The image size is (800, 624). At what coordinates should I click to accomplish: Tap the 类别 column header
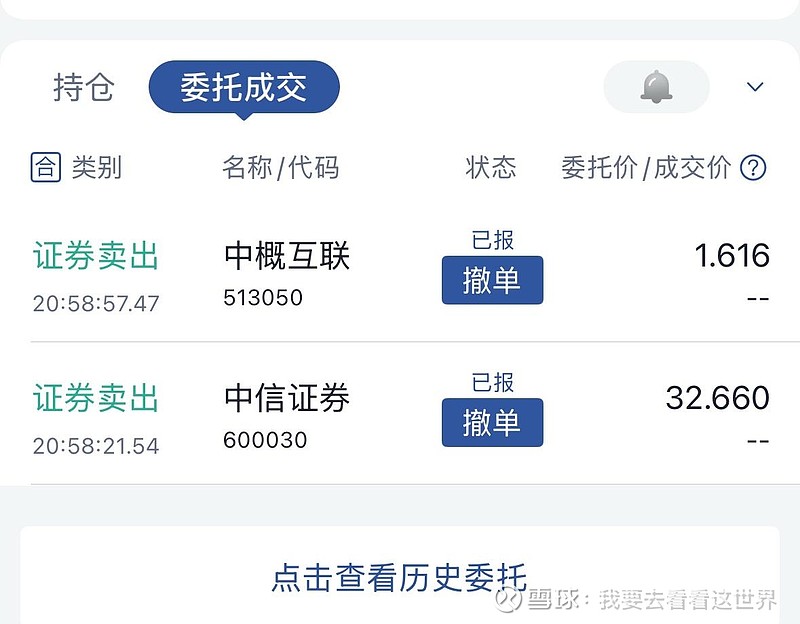[x=97, y=168]
